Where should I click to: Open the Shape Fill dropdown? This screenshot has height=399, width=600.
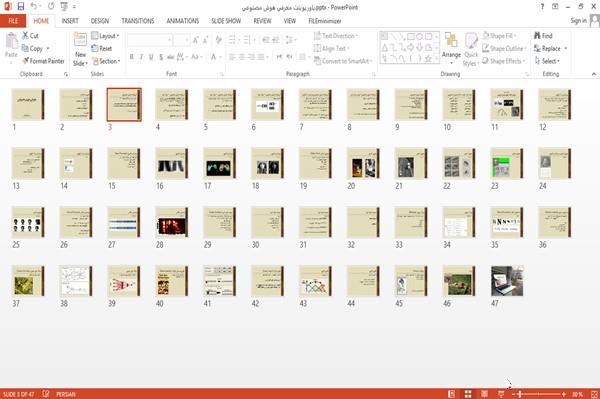tap(499, 36)
